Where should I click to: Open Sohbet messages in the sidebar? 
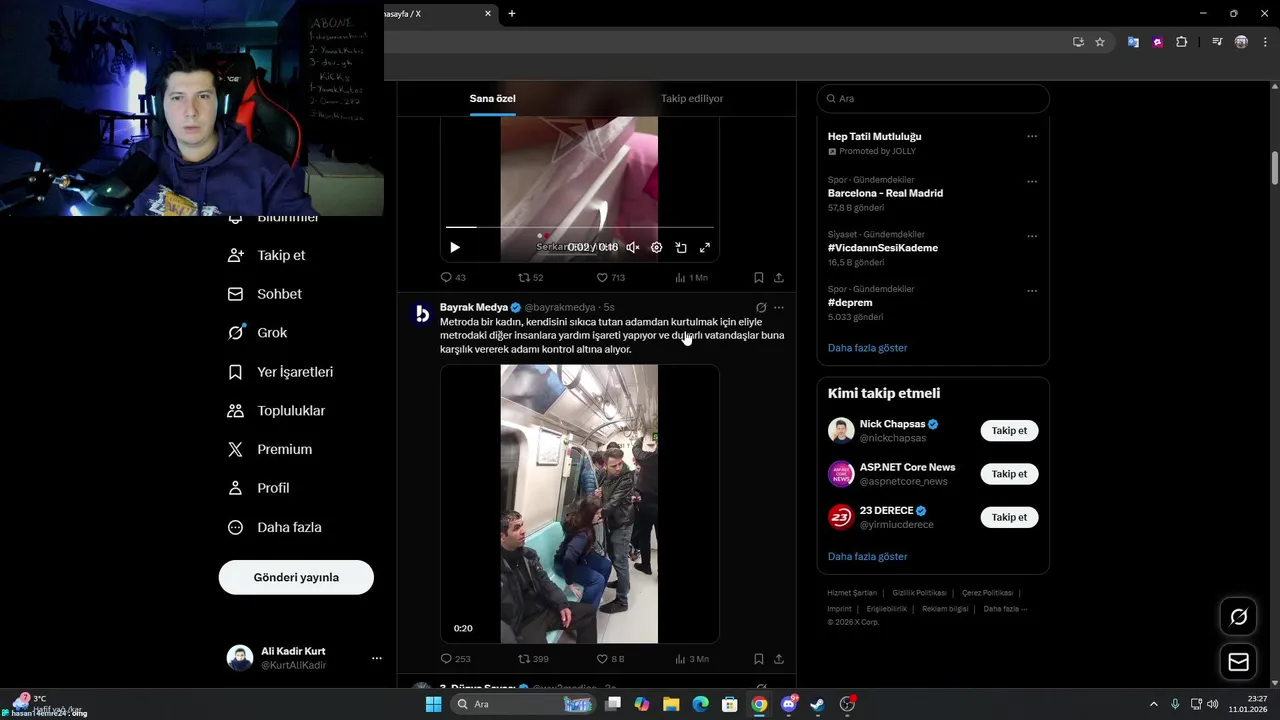coord(265,294)
